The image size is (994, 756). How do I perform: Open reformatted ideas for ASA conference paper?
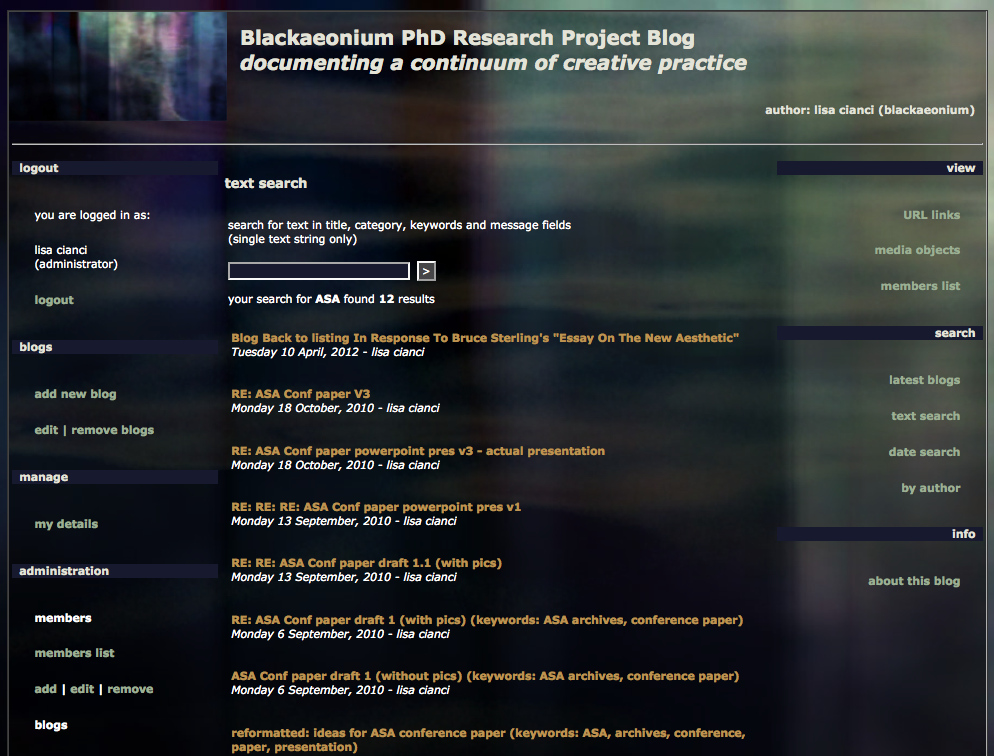coord(488,740)
